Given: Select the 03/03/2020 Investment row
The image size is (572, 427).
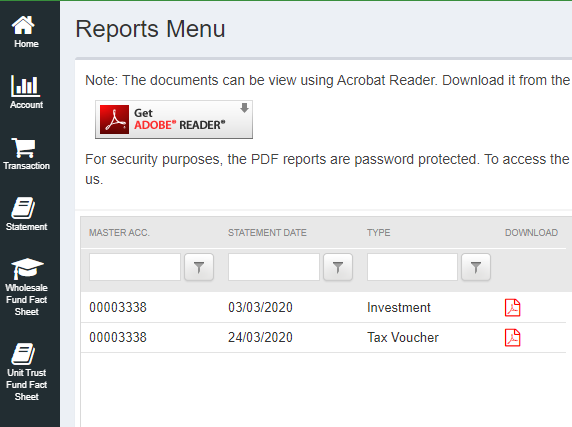Looking at the screenshot, I should [x=323, y=307].
